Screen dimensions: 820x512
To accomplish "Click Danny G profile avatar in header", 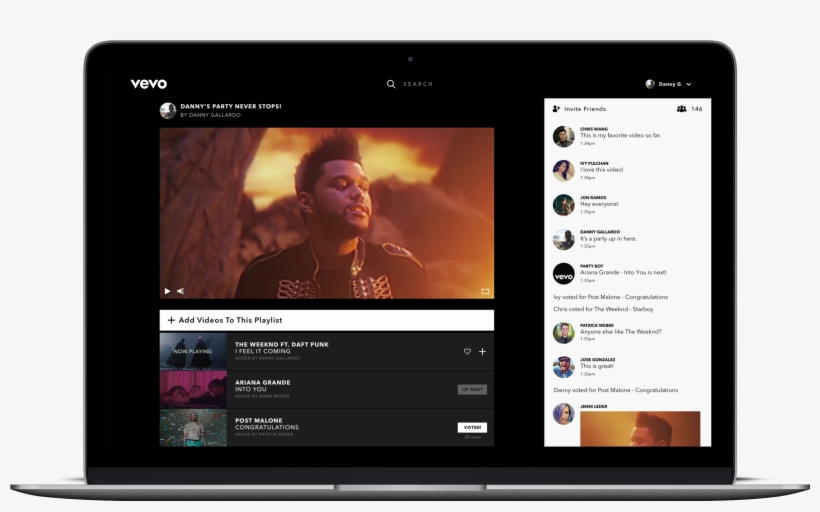I will pos(650,84).
